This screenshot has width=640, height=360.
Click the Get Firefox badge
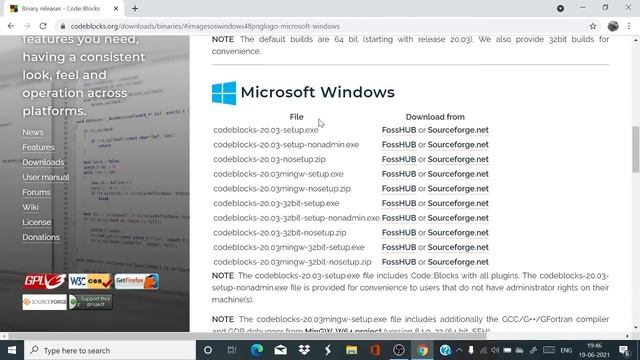(x=137, y=281)
